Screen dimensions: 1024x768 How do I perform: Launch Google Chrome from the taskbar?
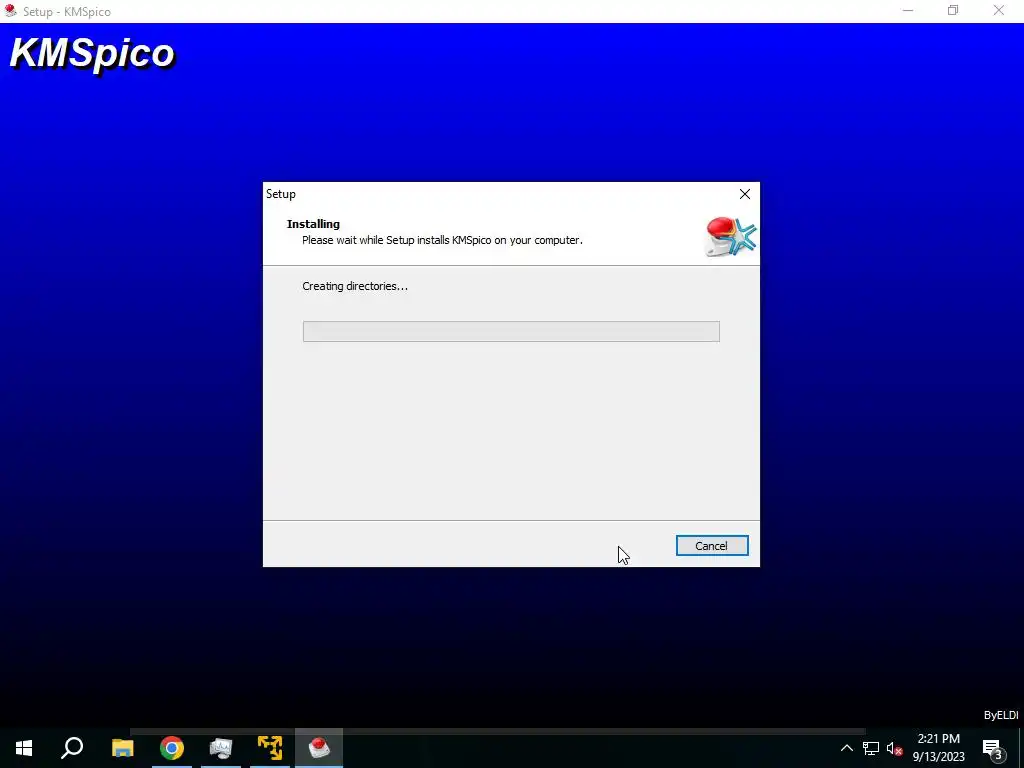tap(172, 748)
